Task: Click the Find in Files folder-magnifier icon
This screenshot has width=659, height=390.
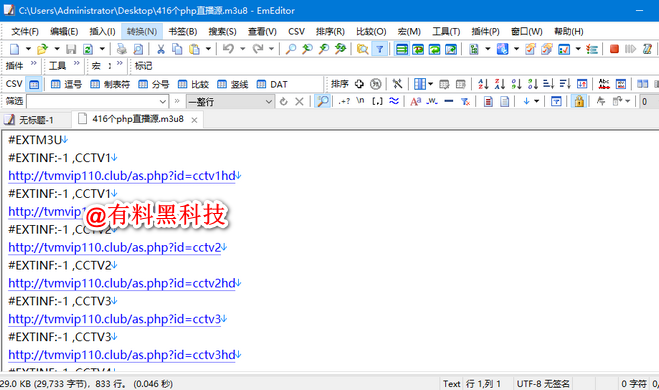Action: click(x=362, y=49)
